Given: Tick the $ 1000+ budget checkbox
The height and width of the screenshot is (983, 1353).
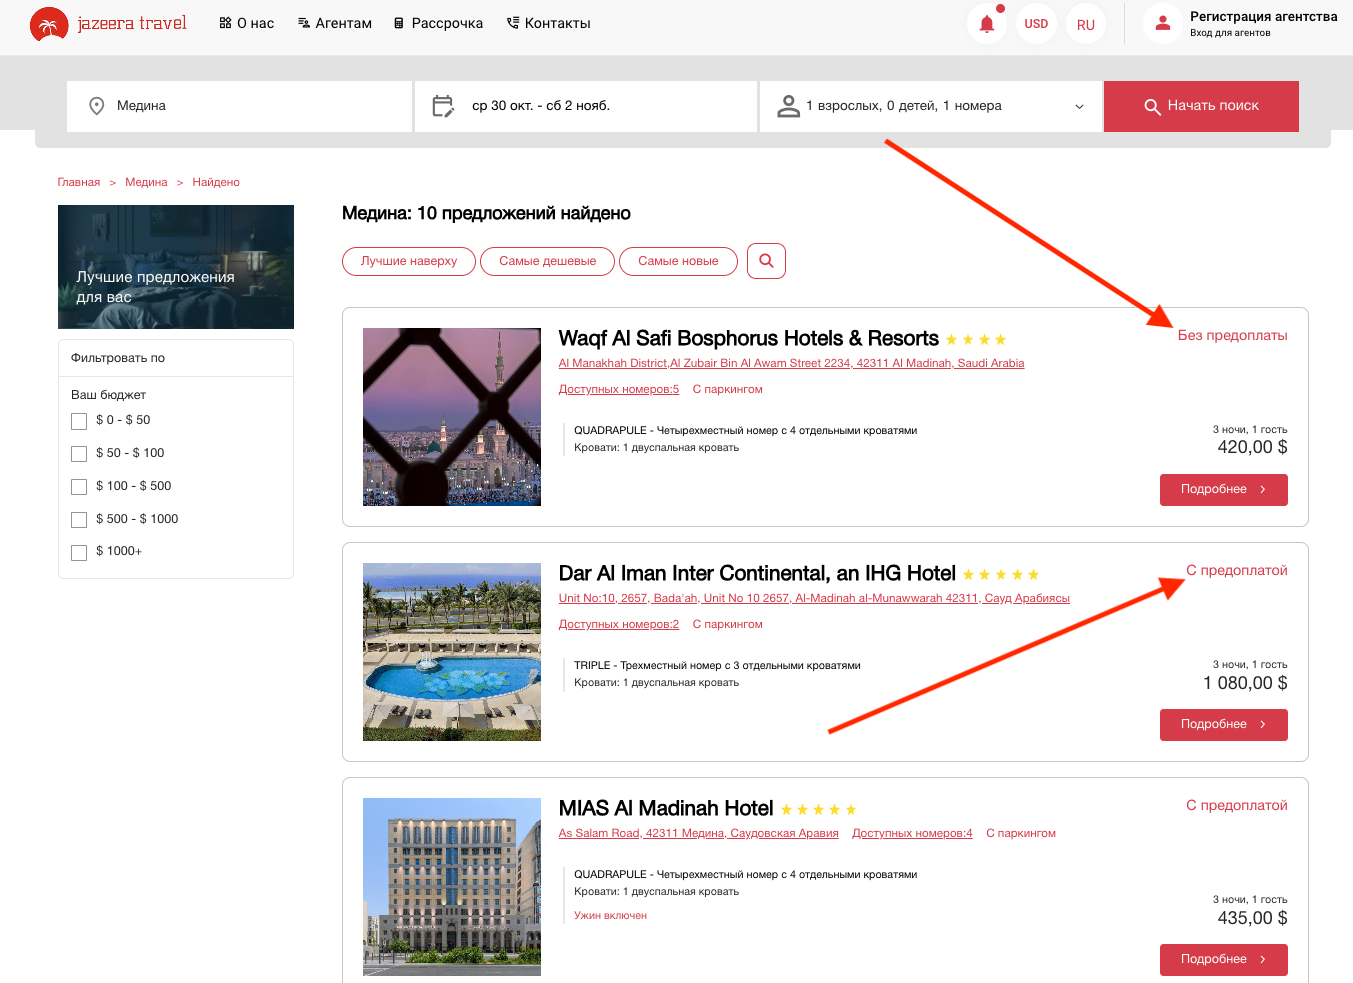Looking at the screenshot, I should pyautogui.click(x=79, y=553).
